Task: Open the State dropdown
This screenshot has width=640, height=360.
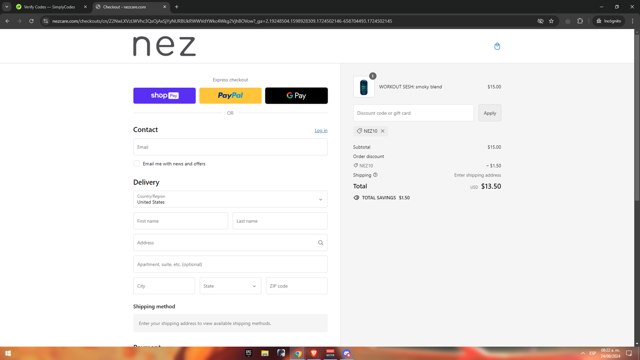Action: (230, 286)
